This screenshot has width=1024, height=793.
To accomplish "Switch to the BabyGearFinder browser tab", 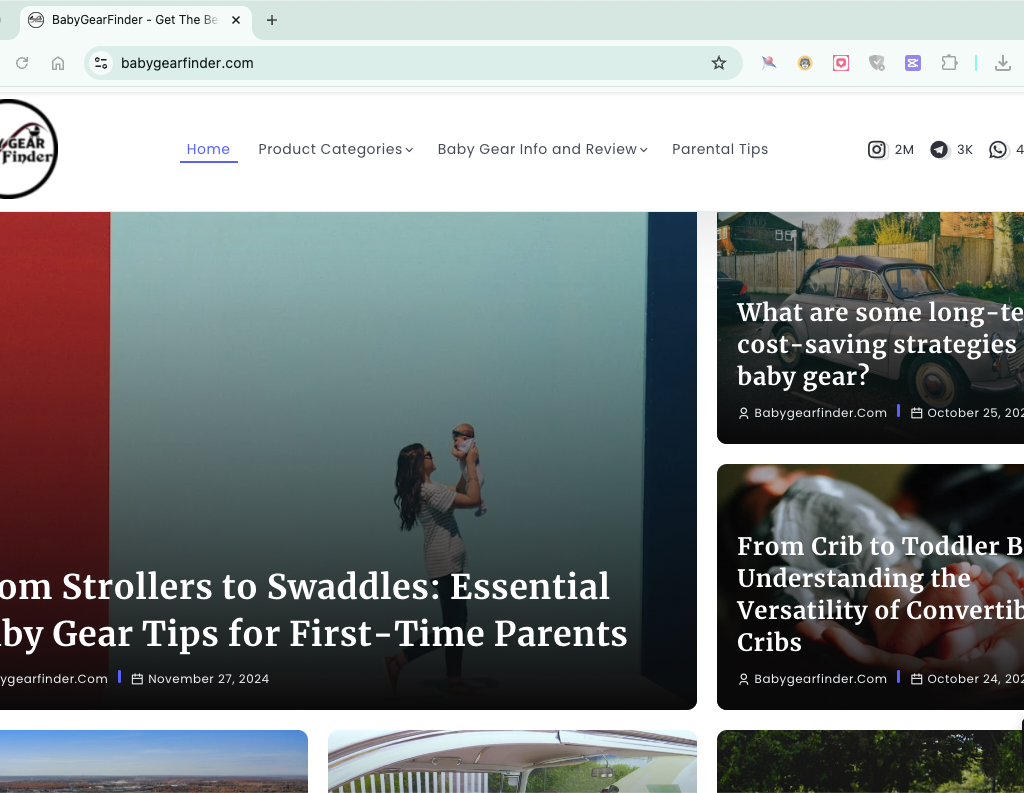I will click(x=130, y=20).
